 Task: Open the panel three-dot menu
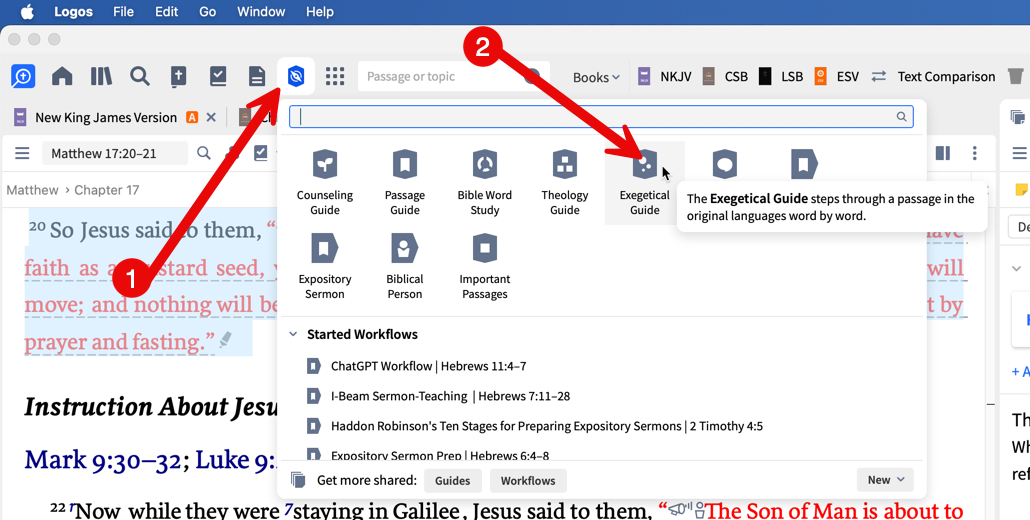click(975, 154)
